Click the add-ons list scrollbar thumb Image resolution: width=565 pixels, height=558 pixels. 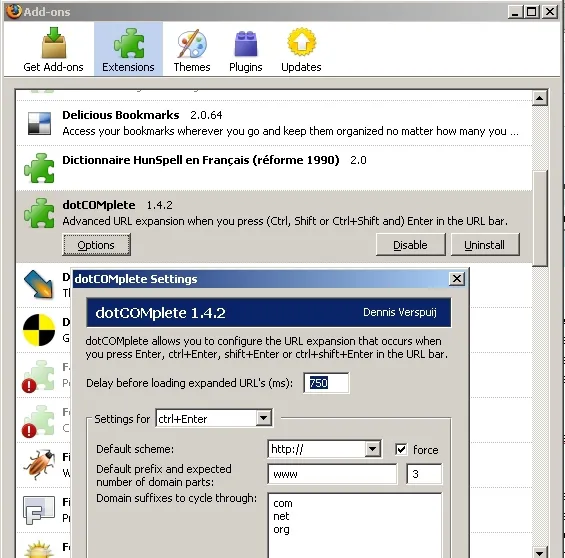click(540, 218)
